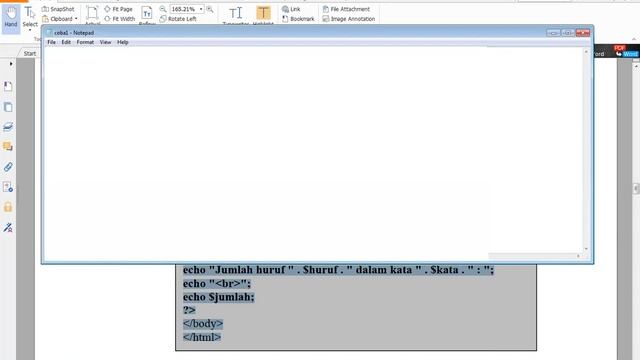Image resolution: width=640 pixels, height=360 pixels.
Task: Choose Fit Page view
Action: pyautogui.click(x=118, y=9)
